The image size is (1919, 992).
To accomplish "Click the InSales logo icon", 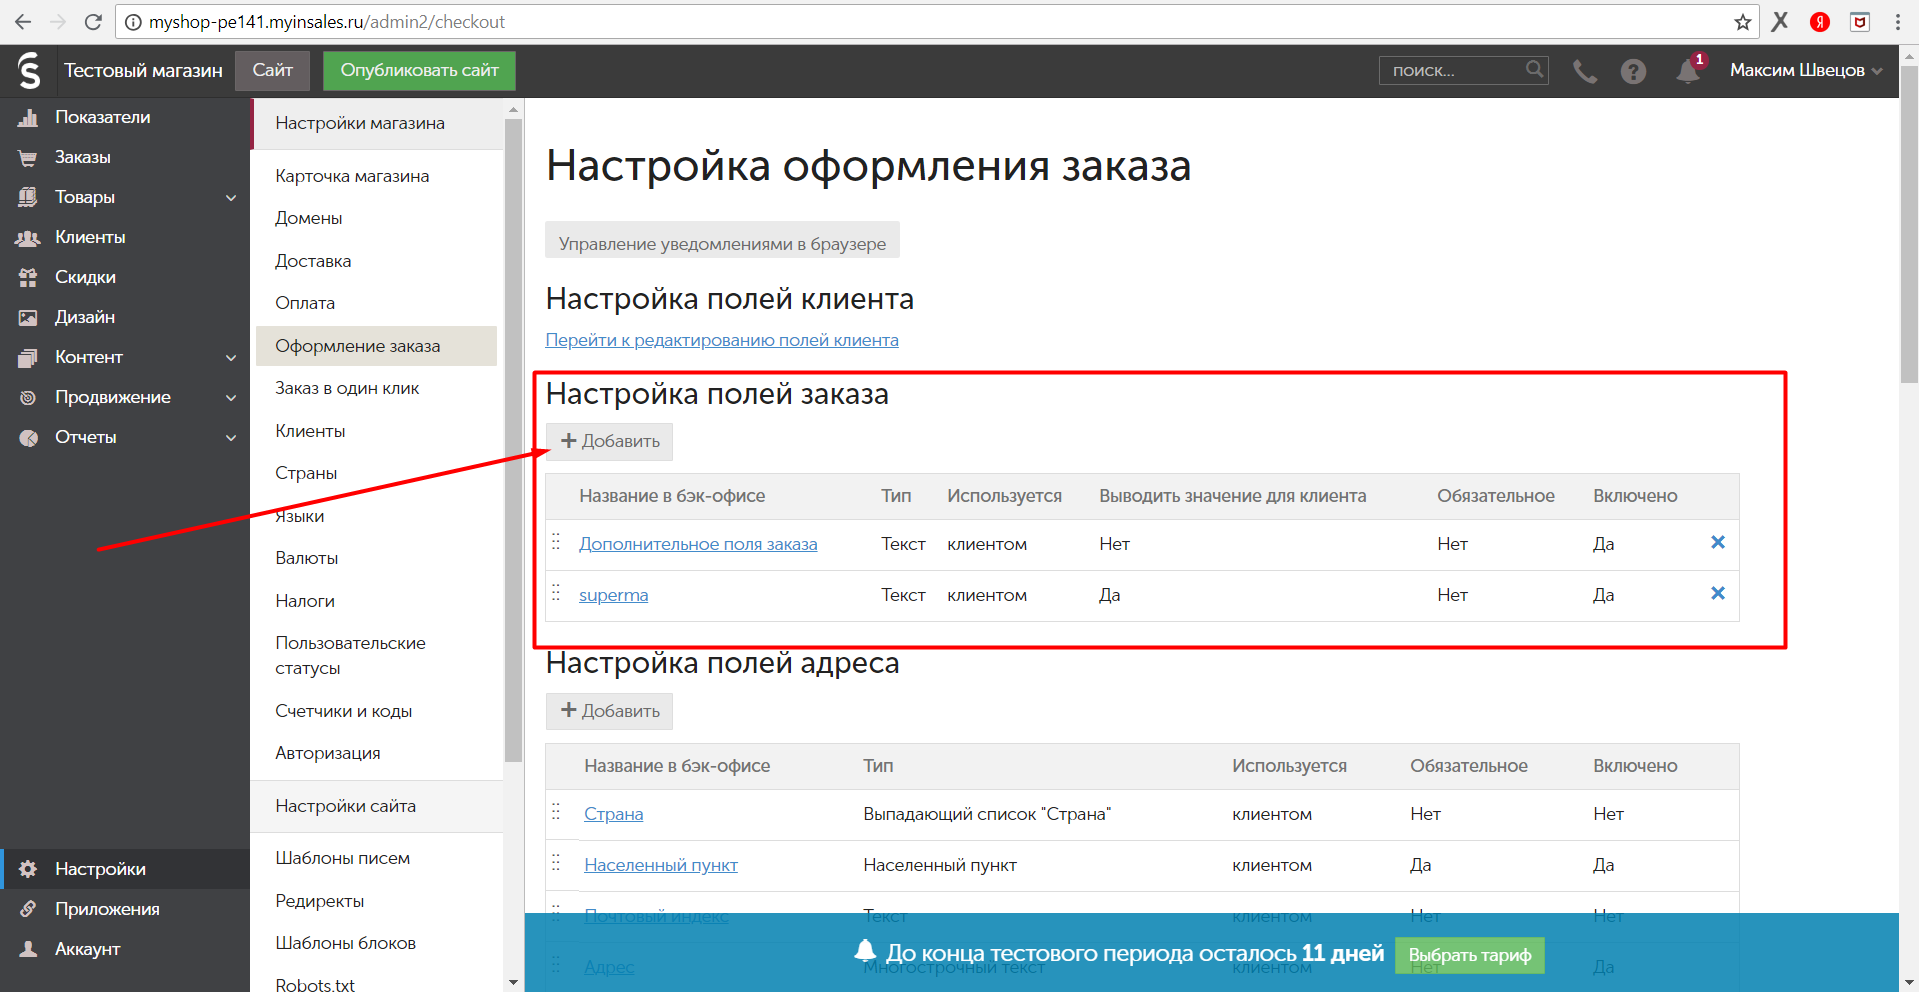I will coord(29,70).
